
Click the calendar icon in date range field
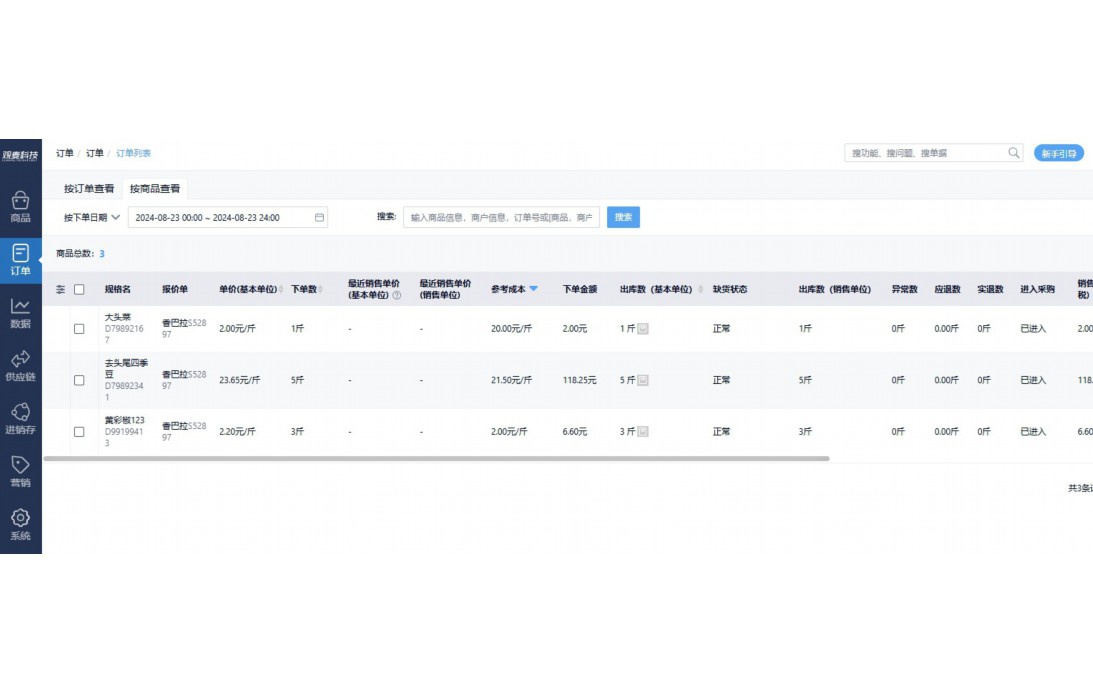tap(319, 217)
